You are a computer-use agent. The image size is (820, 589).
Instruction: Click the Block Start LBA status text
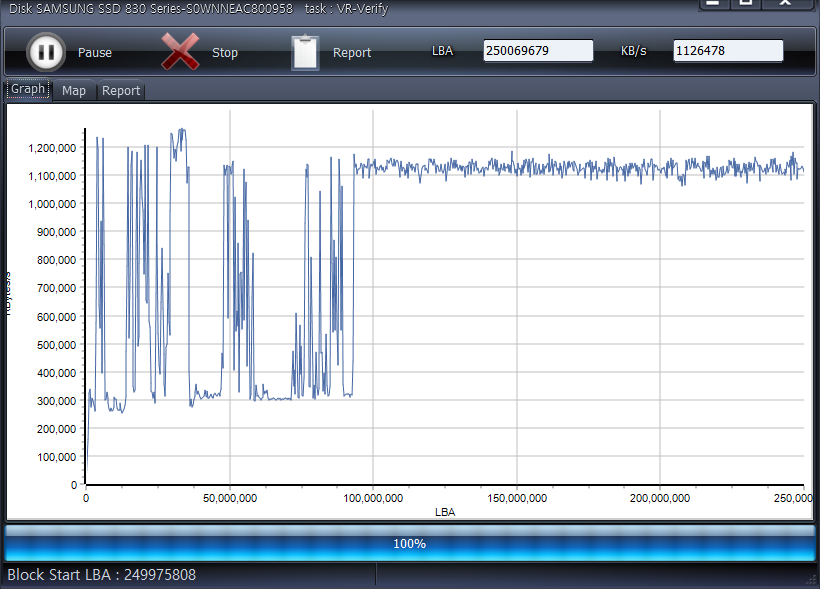click(102, 575)
